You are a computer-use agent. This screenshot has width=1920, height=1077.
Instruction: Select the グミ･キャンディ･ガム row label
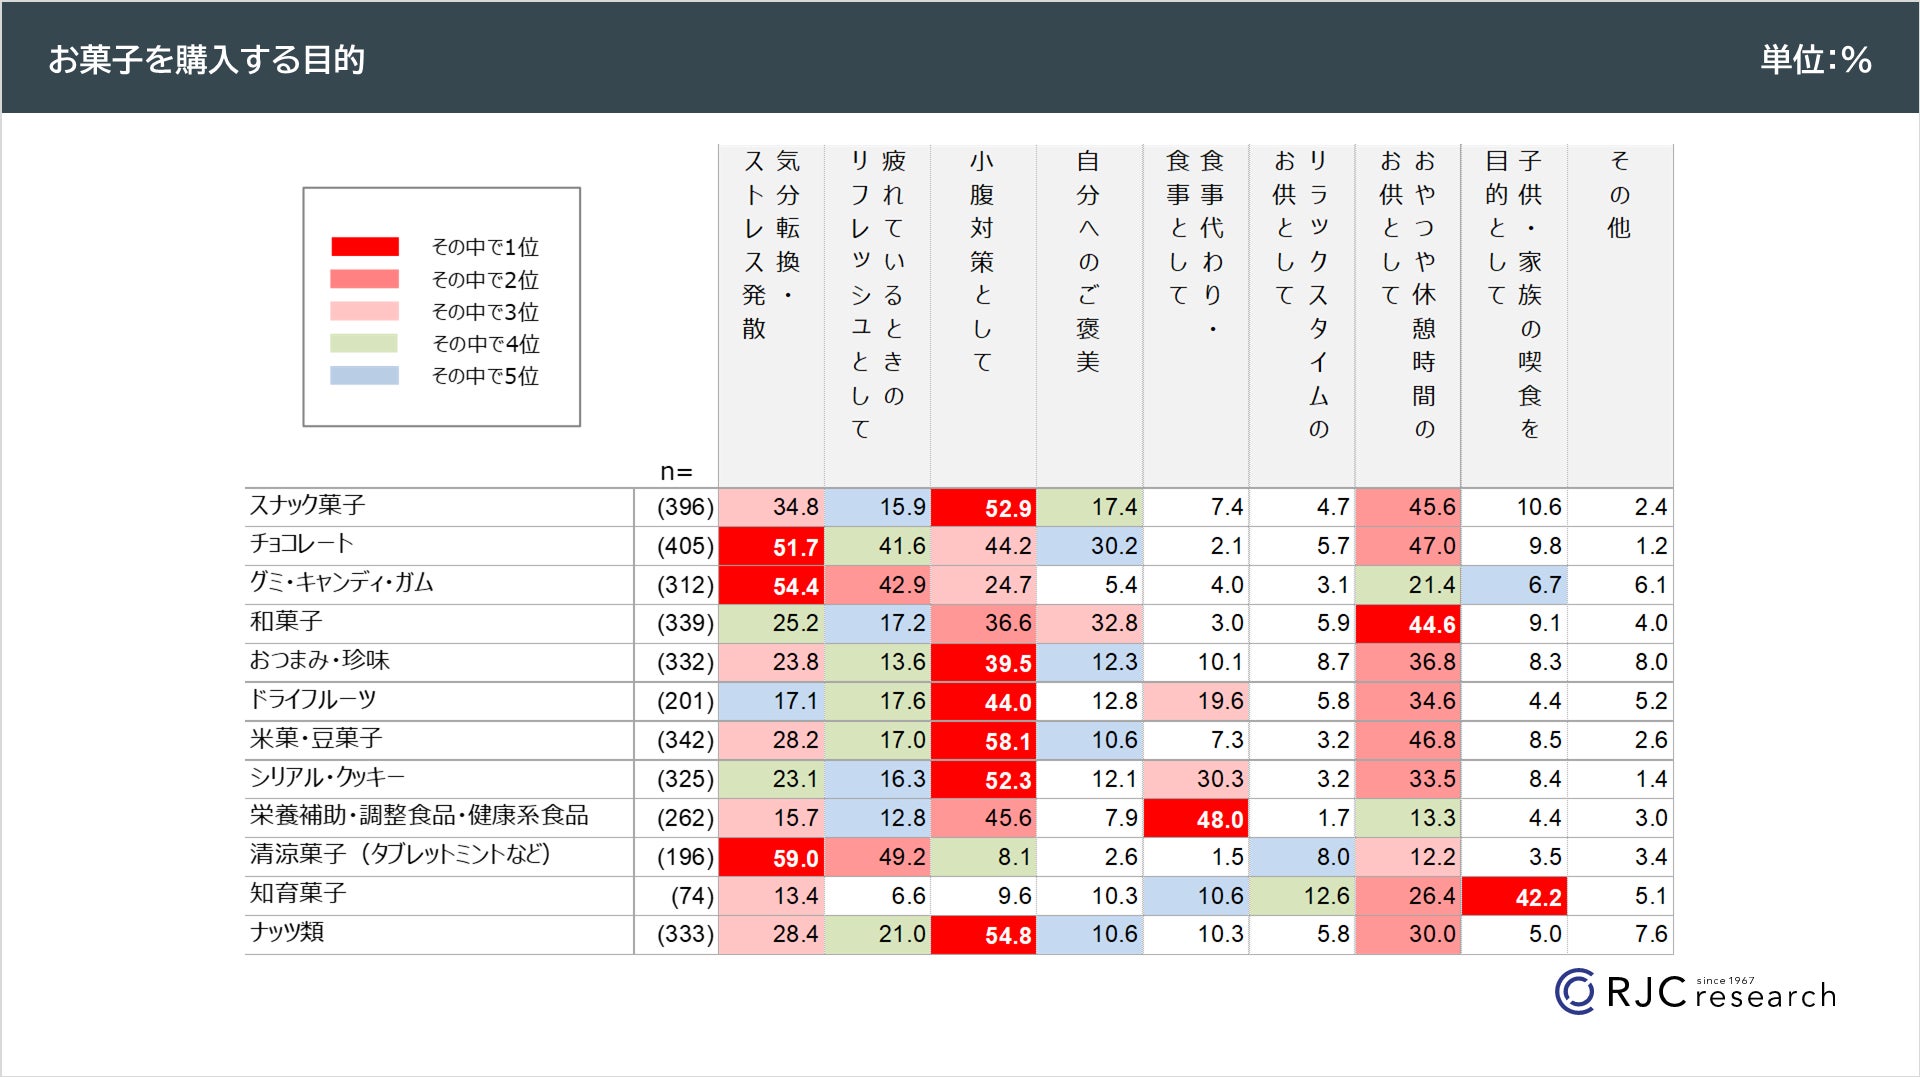click(341, 583)
